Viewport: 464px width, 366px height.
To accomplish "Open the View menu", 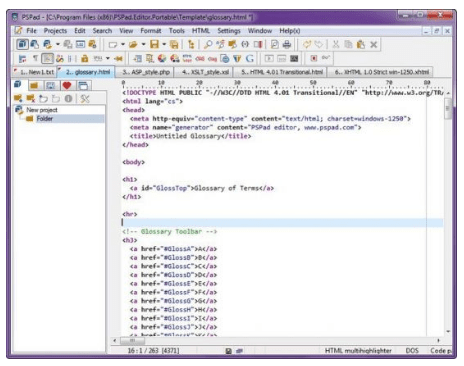I will pyautogui.click(x=126, y=31).
